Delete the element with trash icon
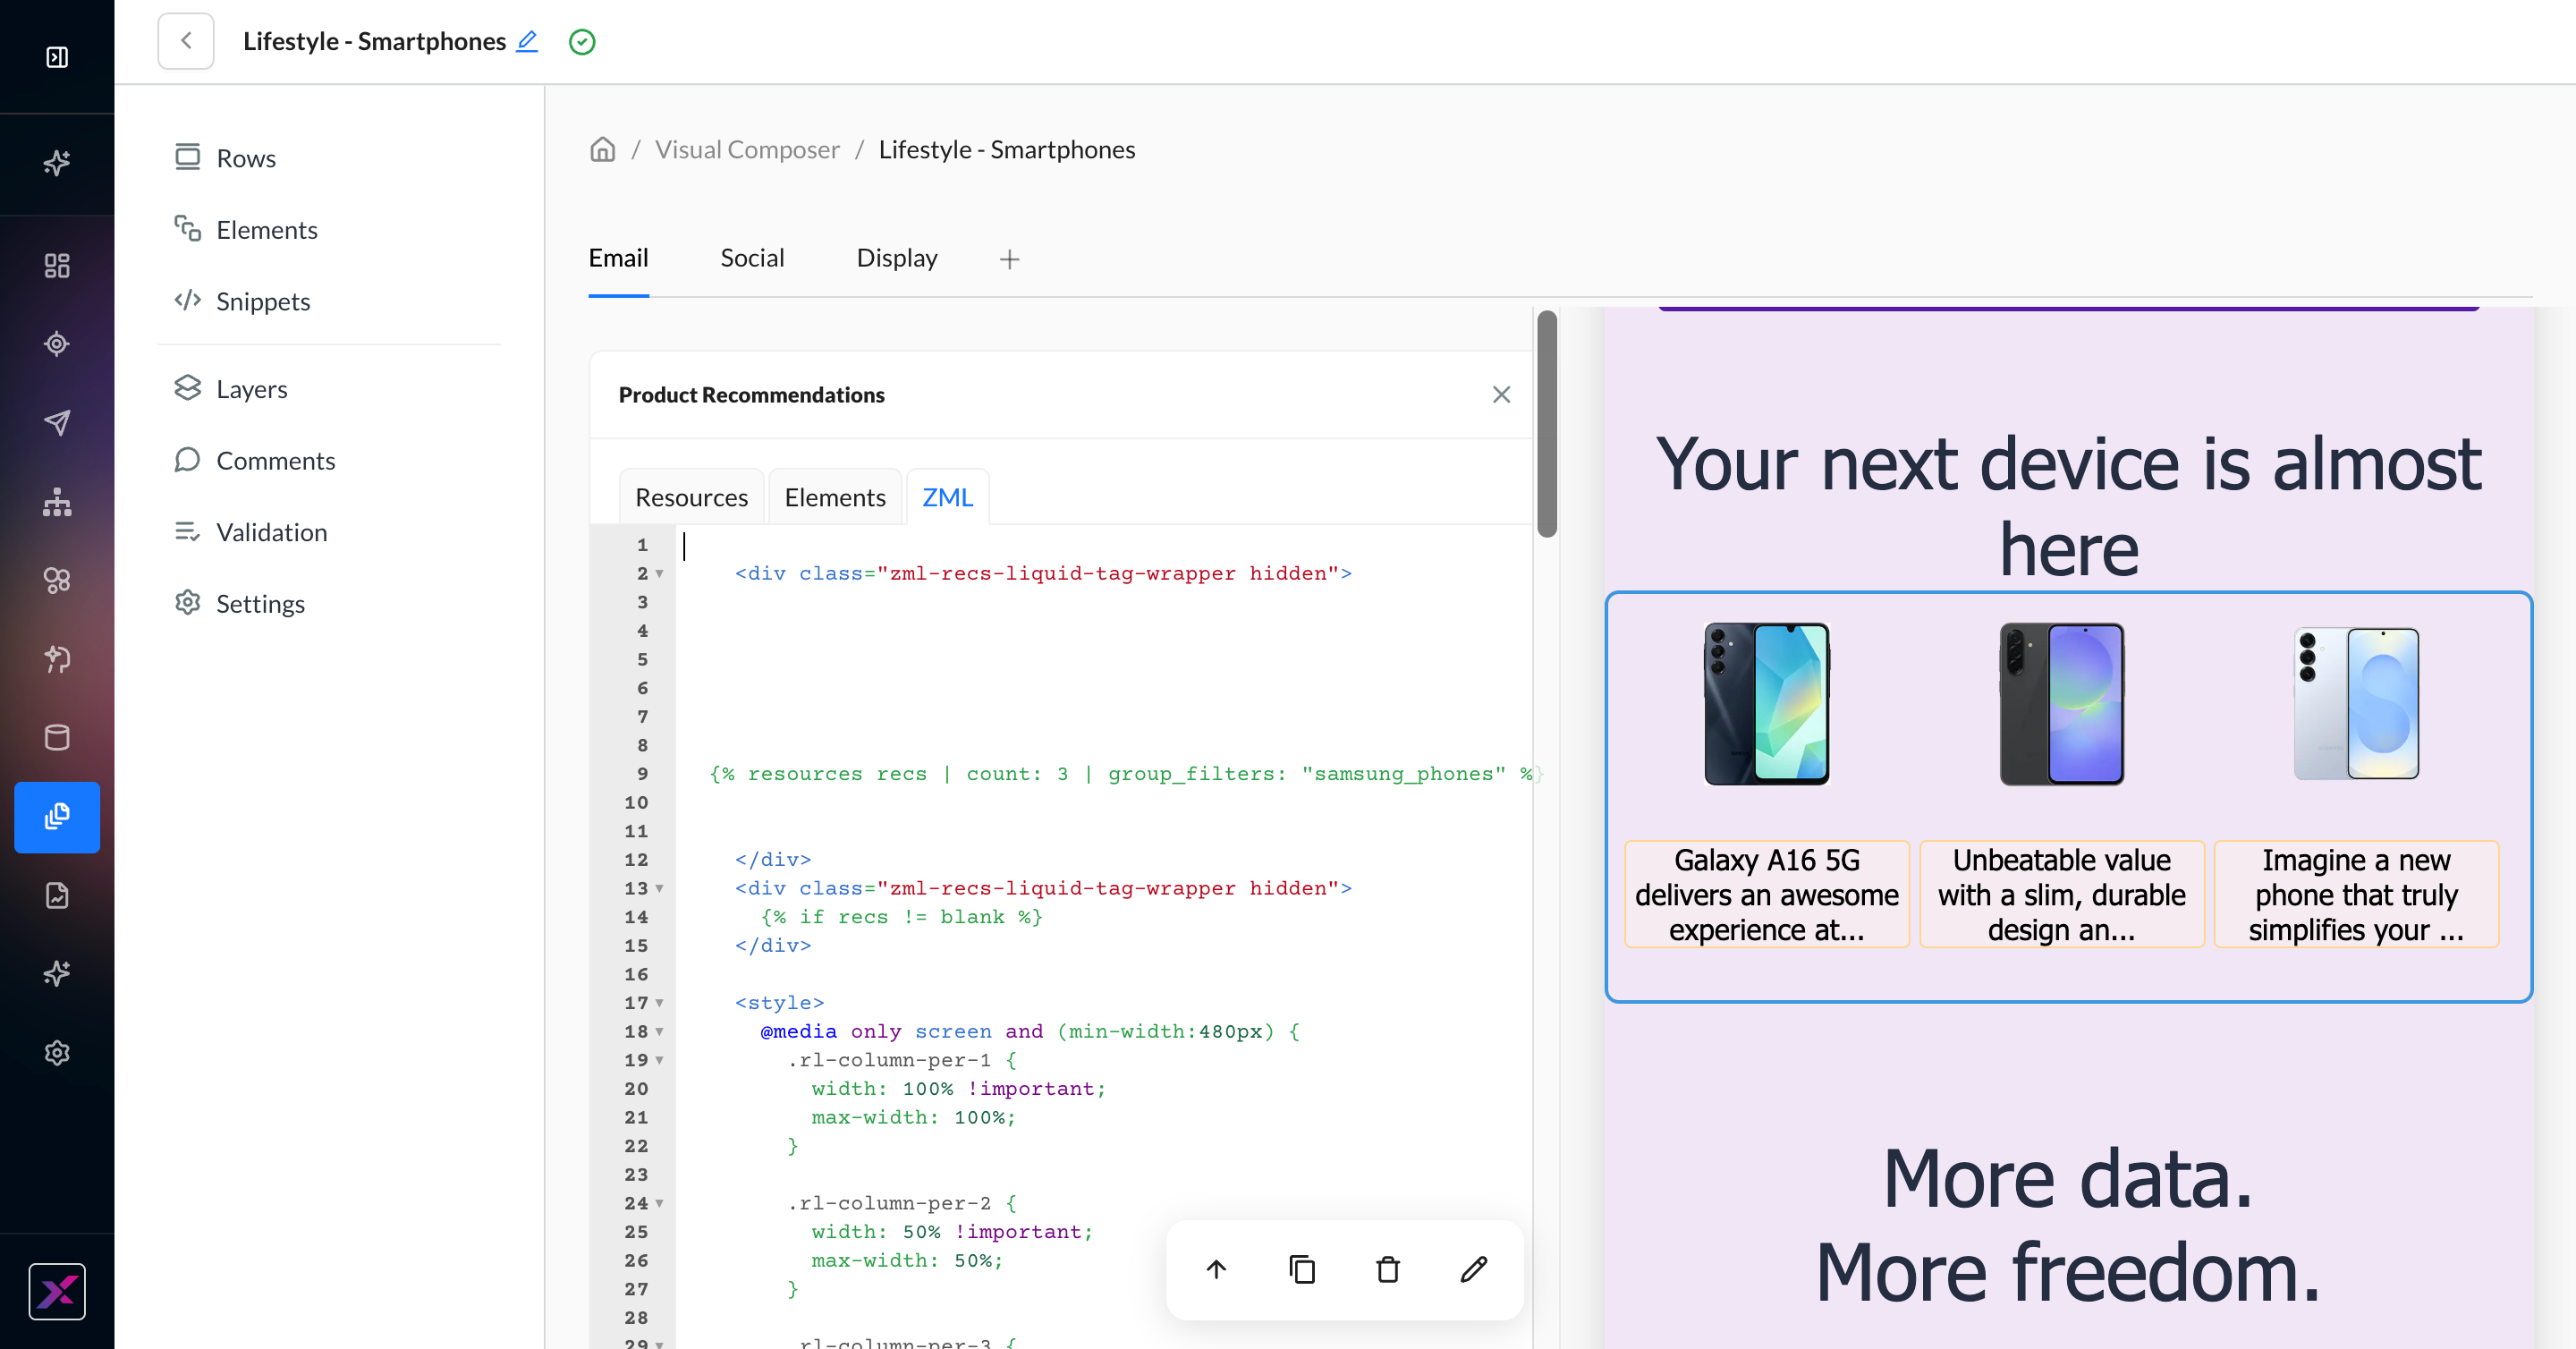This screenshot has width=2576, height=1349. pyautogui.click(x=1388, y=1270)
